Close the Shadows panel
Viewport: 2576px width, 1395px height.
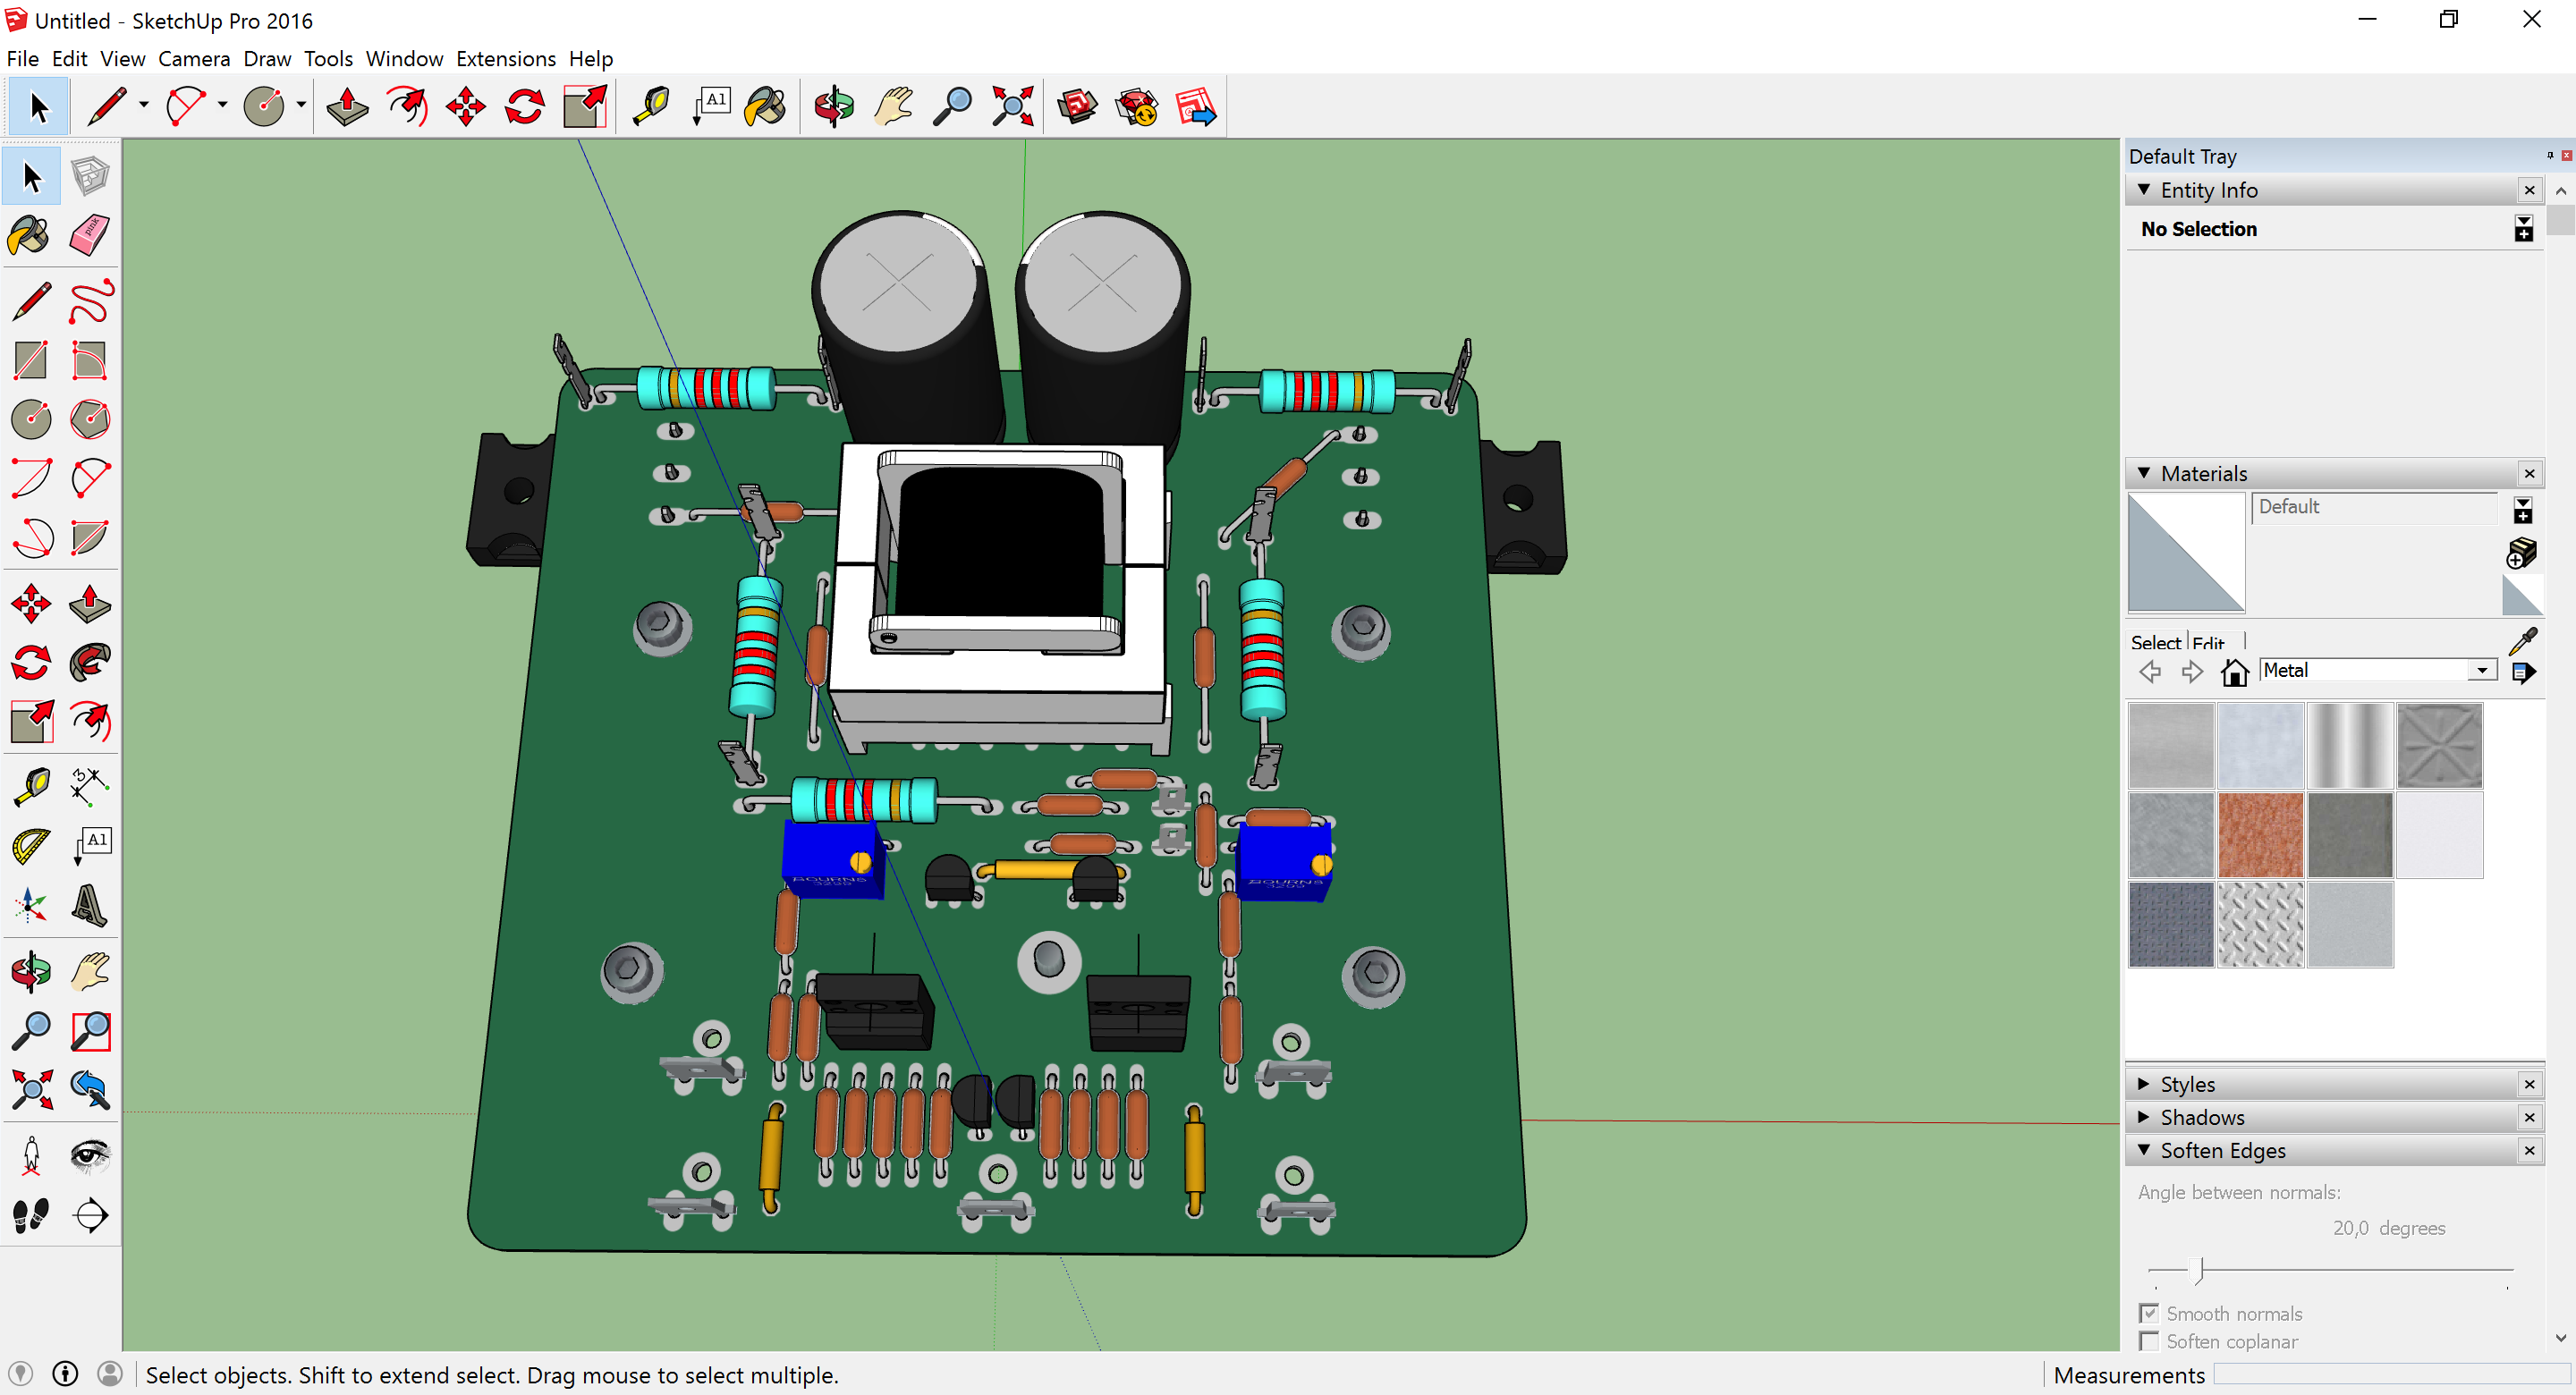pyautogui.click(x=2530, y=1117)
